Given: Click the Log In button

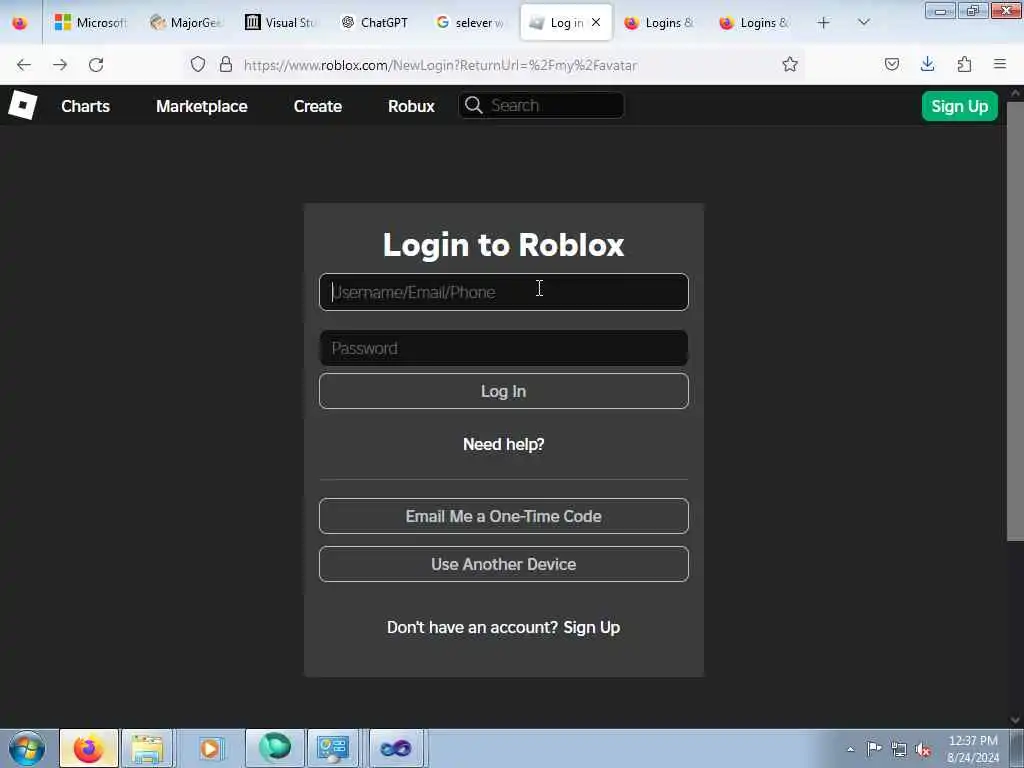Looking at the screenshot, I should pyautogui.click(x=504, y=391).
